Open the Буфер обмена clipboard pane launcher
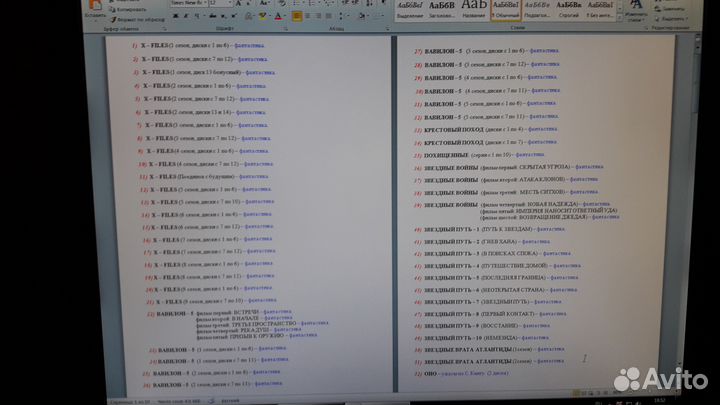 166,28
